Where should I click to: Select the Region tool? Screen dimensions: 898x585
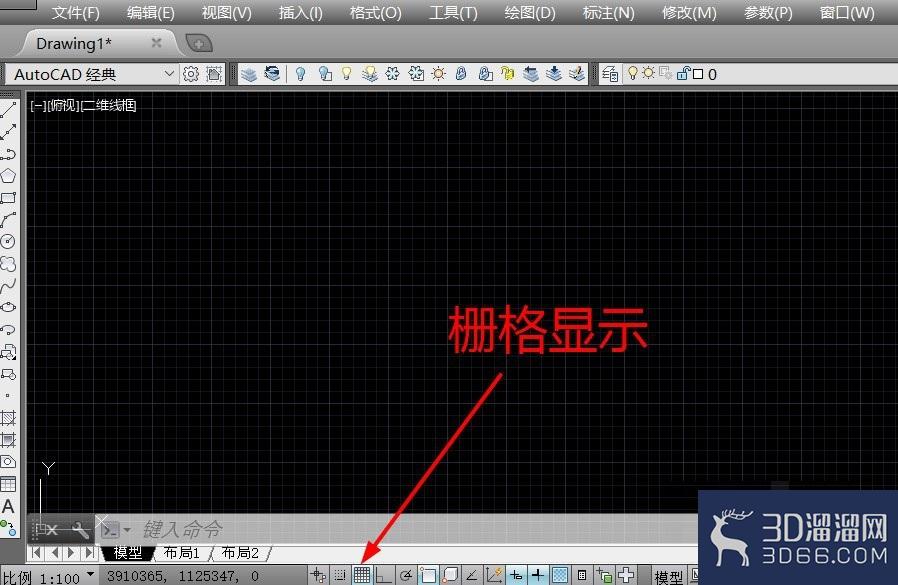(8, 461)
